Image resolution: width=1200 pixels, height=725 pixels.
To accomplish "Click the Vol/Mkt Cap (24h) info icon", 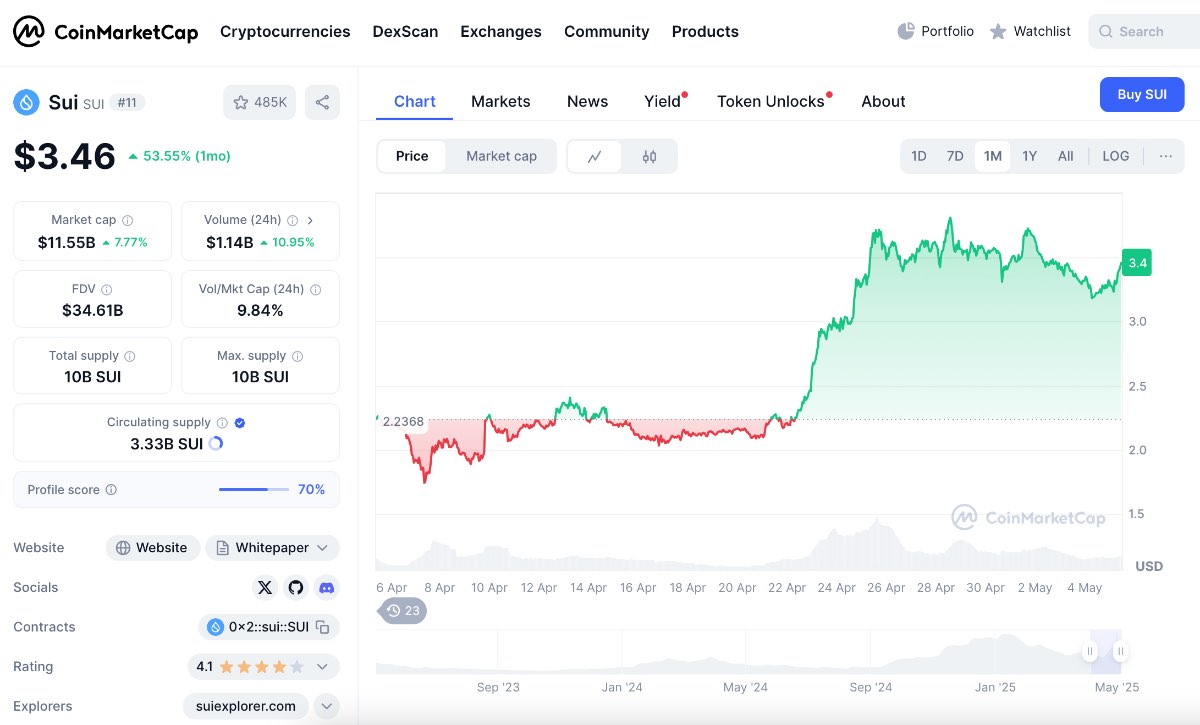I will (x=316, y=290).
